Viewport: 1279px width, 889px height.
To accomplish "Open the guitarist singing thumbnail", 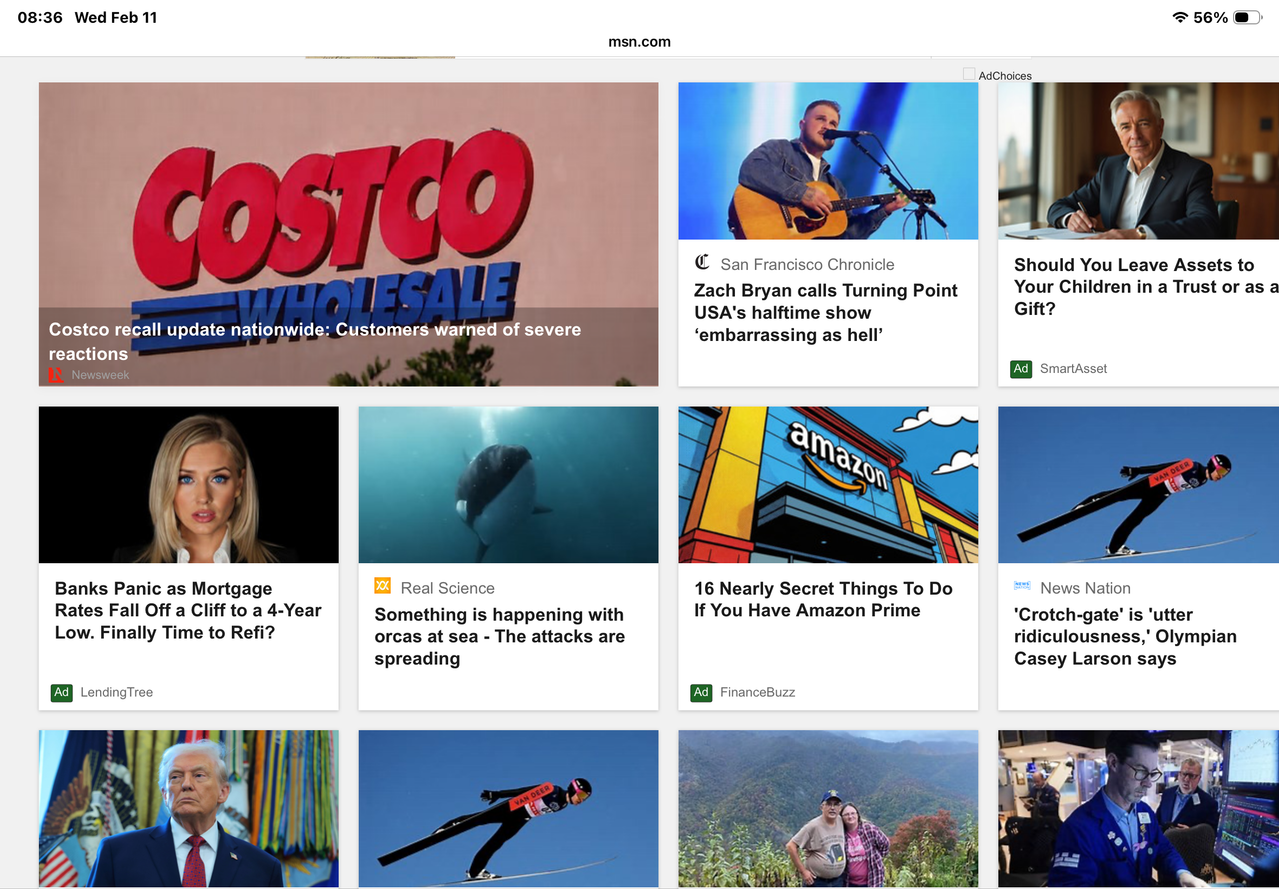I will coord(828,161).
